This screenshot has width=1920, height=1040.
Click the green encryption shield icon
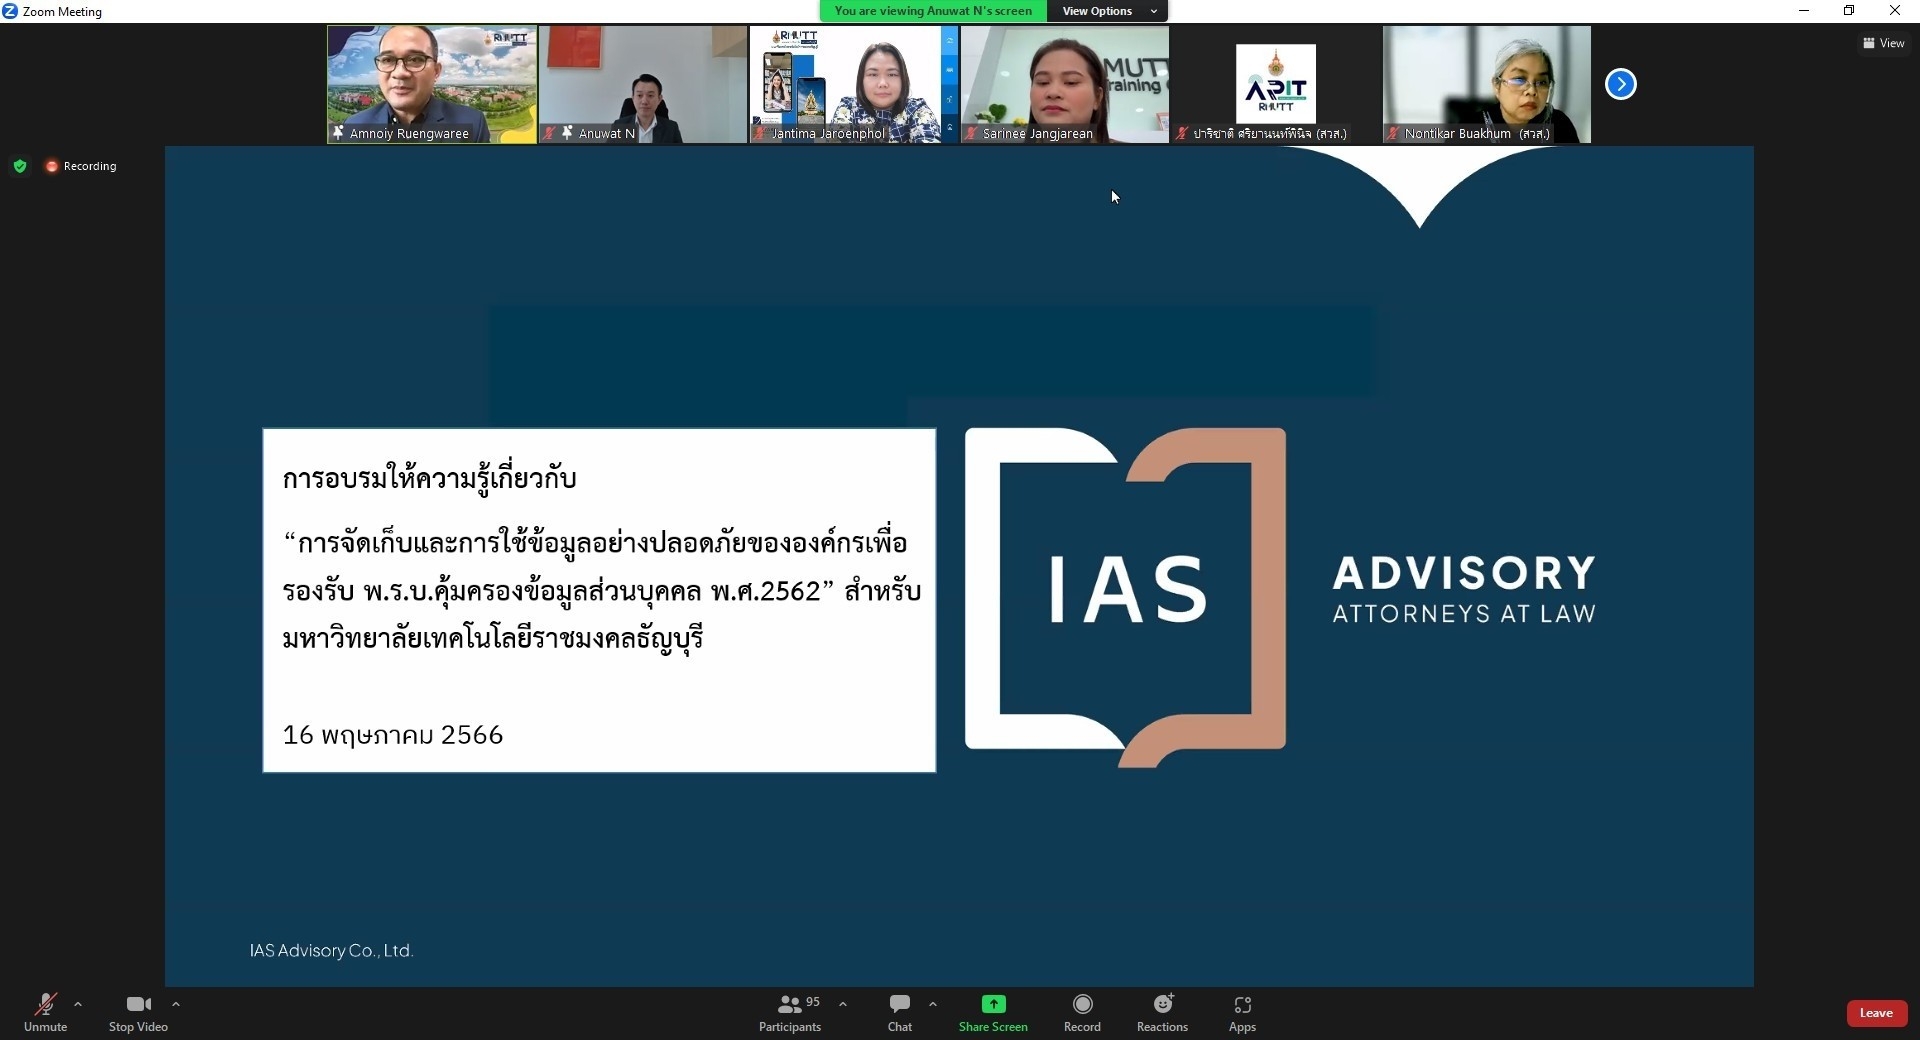coord(20,166)
